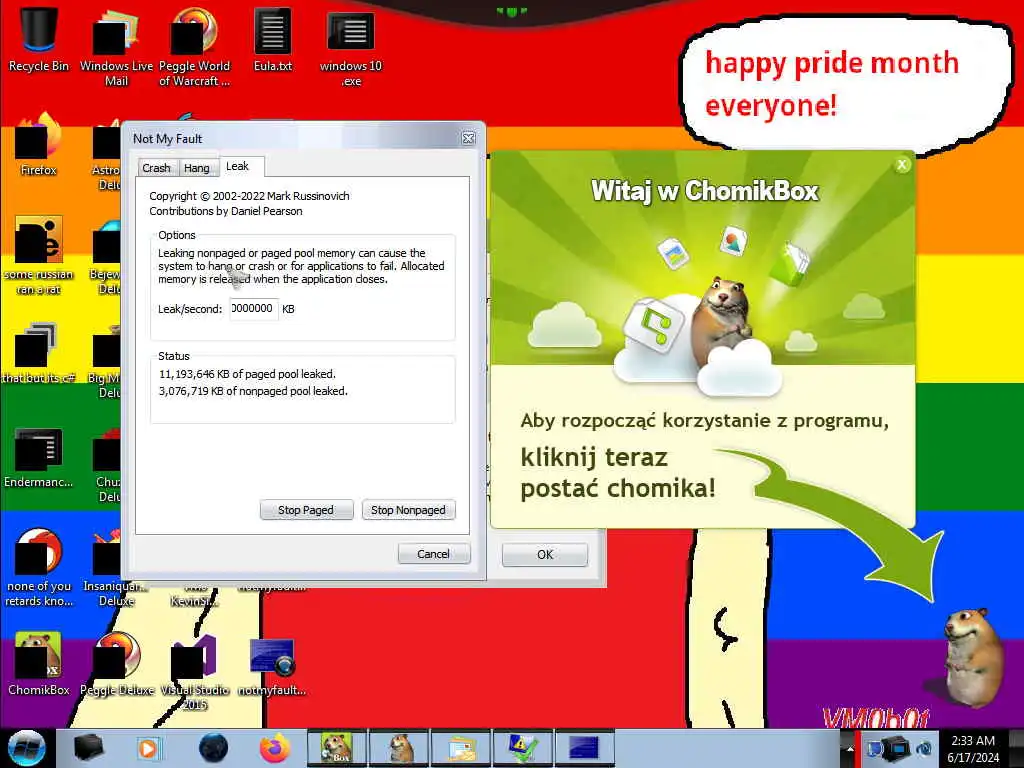1024x768 pixels.
Task: Switch to ChomikBox taskbar button
Action: coord(336,748)
